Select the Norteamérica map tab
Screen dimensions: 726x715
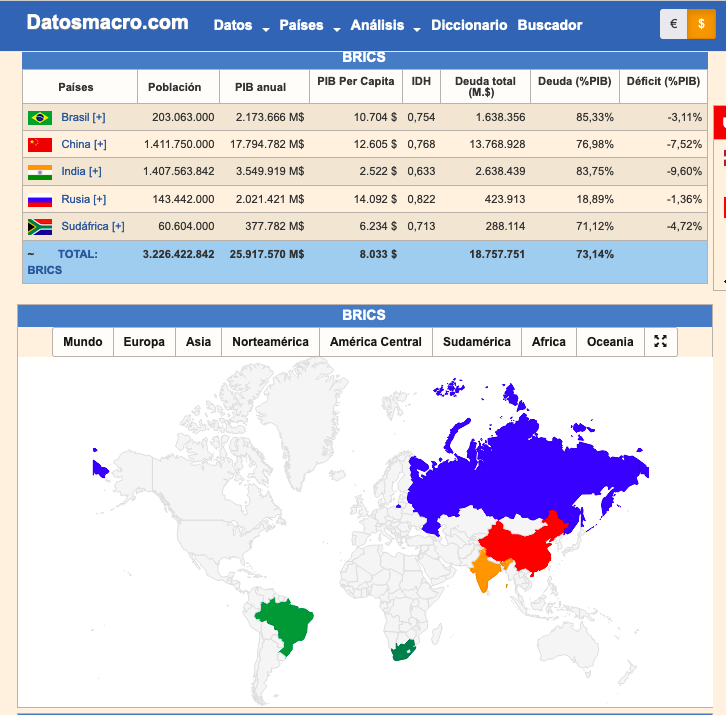pyautogui.click(x=270, y=342)
